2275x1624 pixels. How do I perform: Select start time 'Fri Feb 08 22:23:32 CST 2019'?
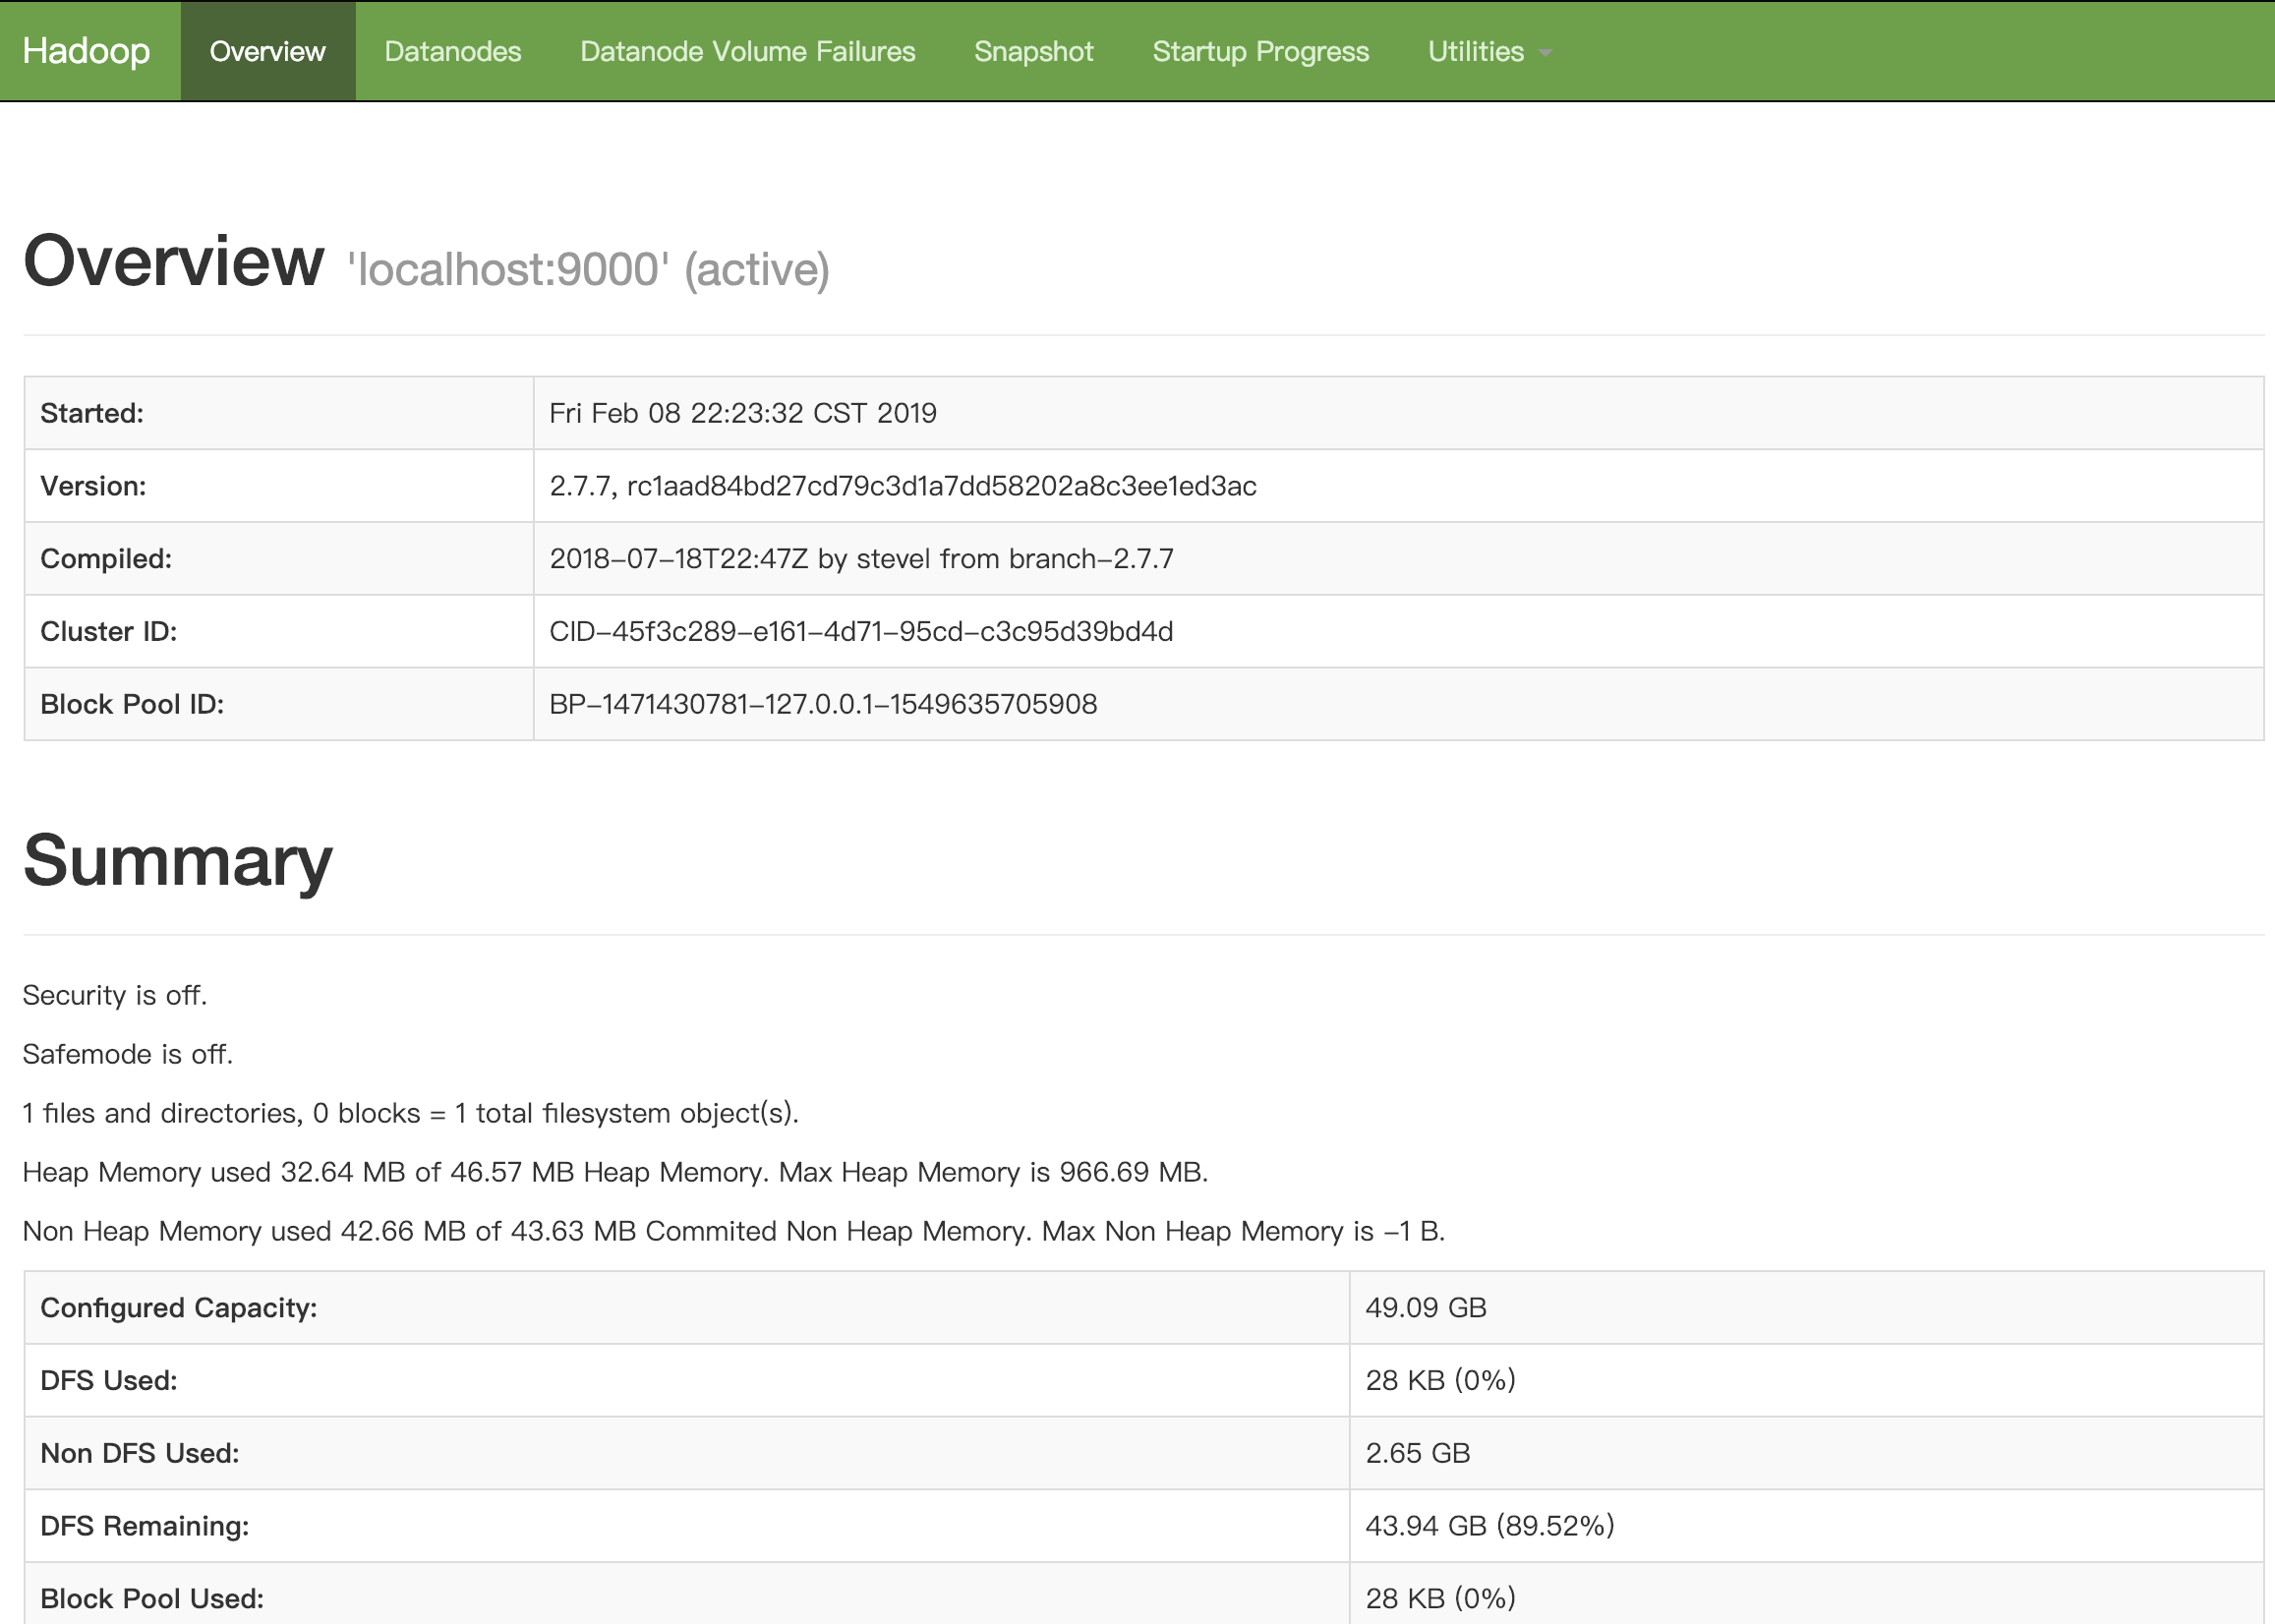pyautogui.click(x=743, y=413)
